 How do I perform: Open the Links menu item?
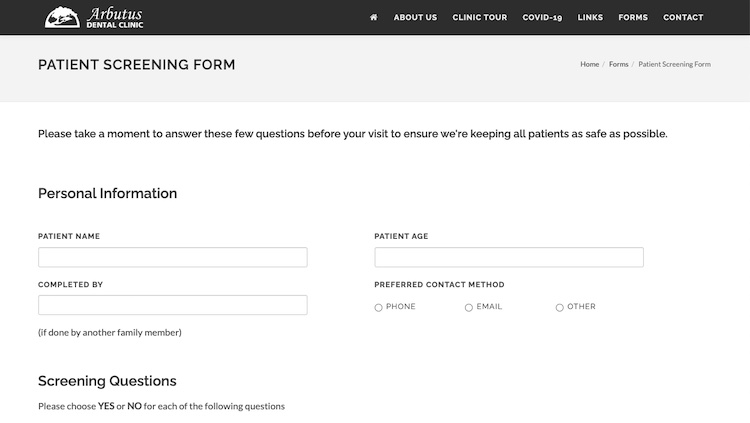click(590, 17)
